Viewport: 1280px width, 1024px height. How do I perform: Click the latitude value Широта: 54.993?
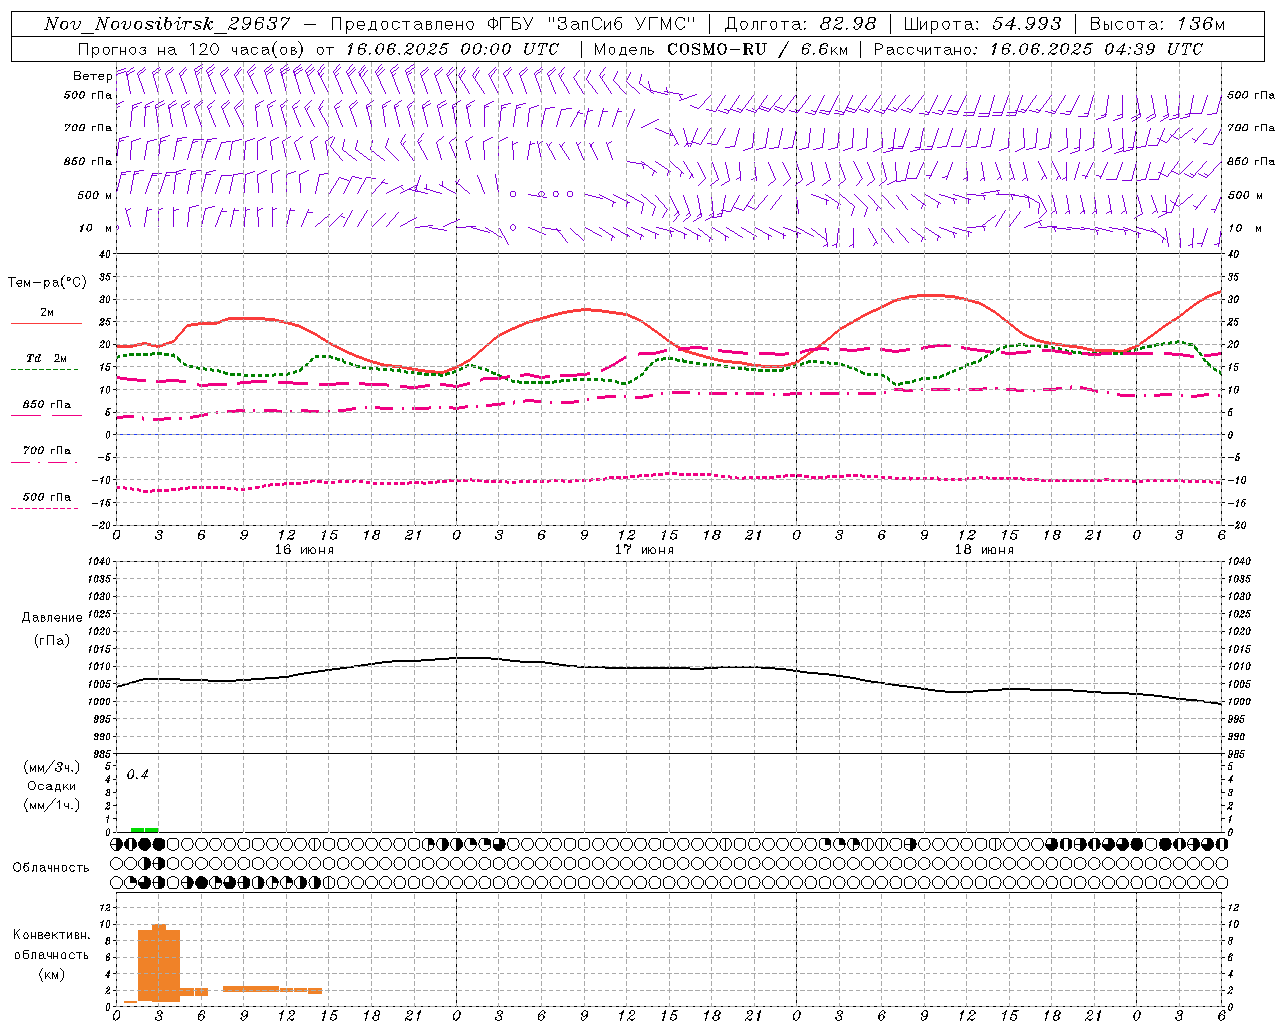(982, 24)
